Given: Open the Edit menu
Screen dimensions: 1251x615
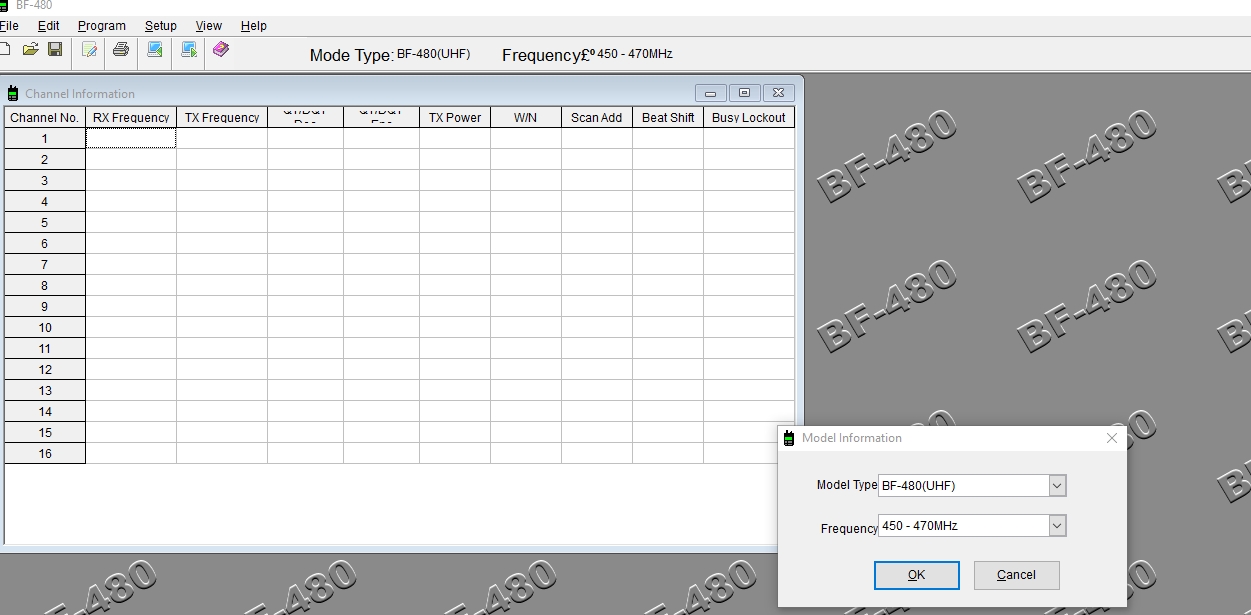Looking at the screenshot, I should point(48,26).
